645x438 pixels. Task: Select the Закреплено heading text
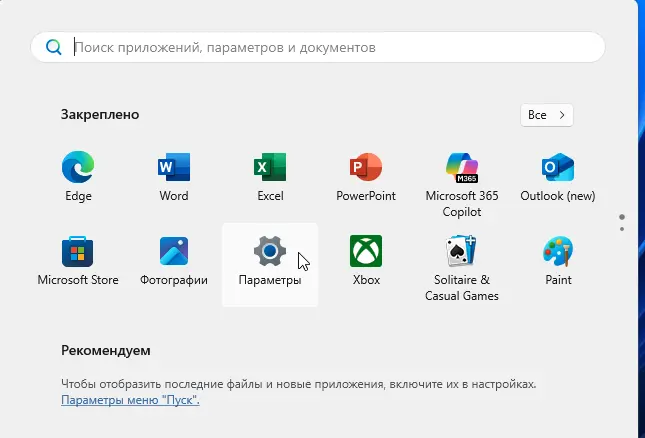tap(100, 114)
